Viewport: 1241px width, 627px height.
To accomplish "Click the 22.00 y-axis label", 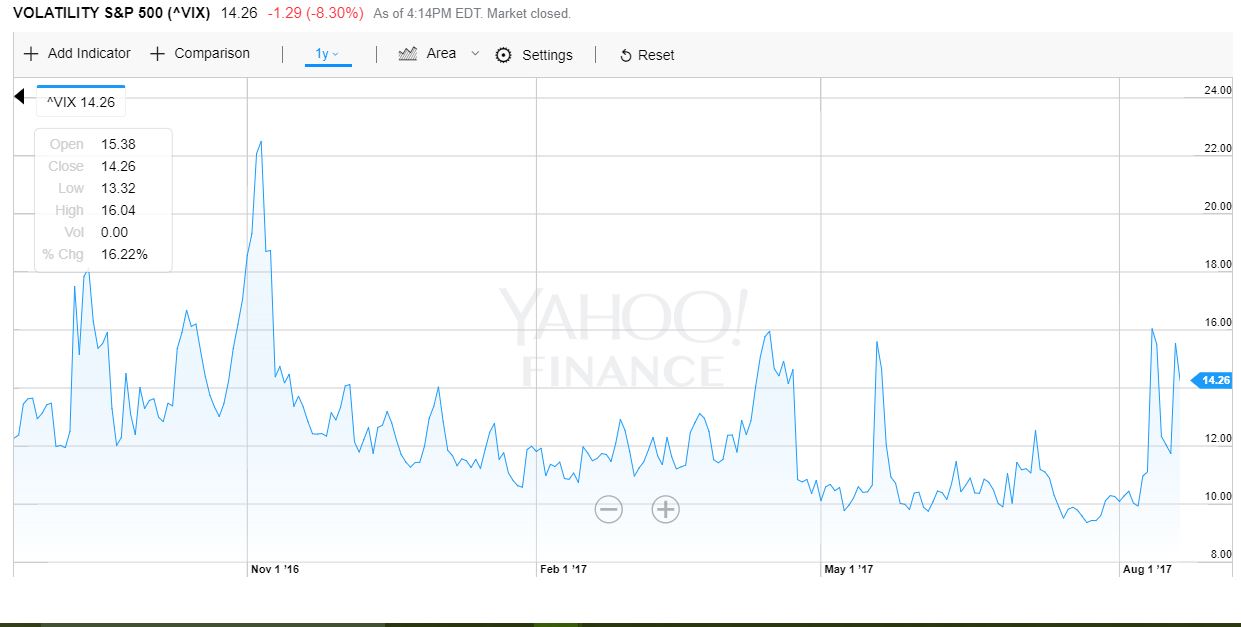I will pos(1218,149).
